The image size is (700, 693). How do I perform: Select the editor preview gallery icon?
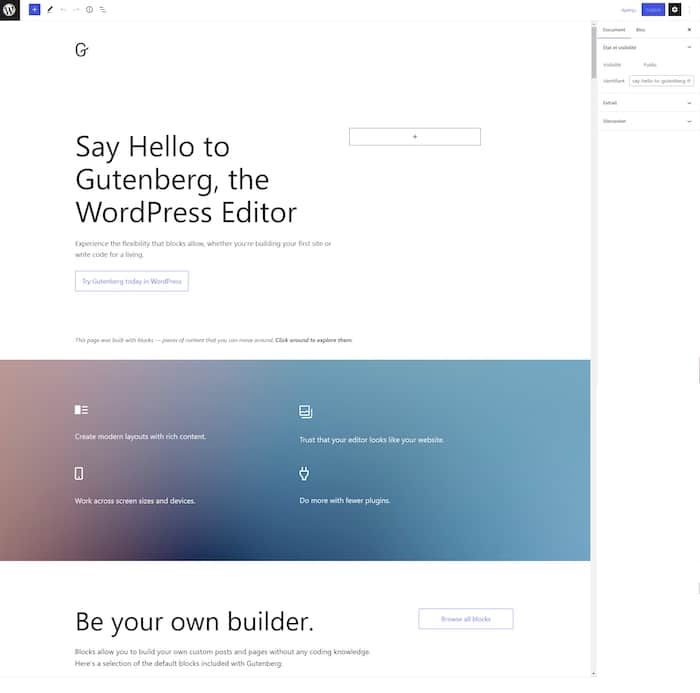305,411
